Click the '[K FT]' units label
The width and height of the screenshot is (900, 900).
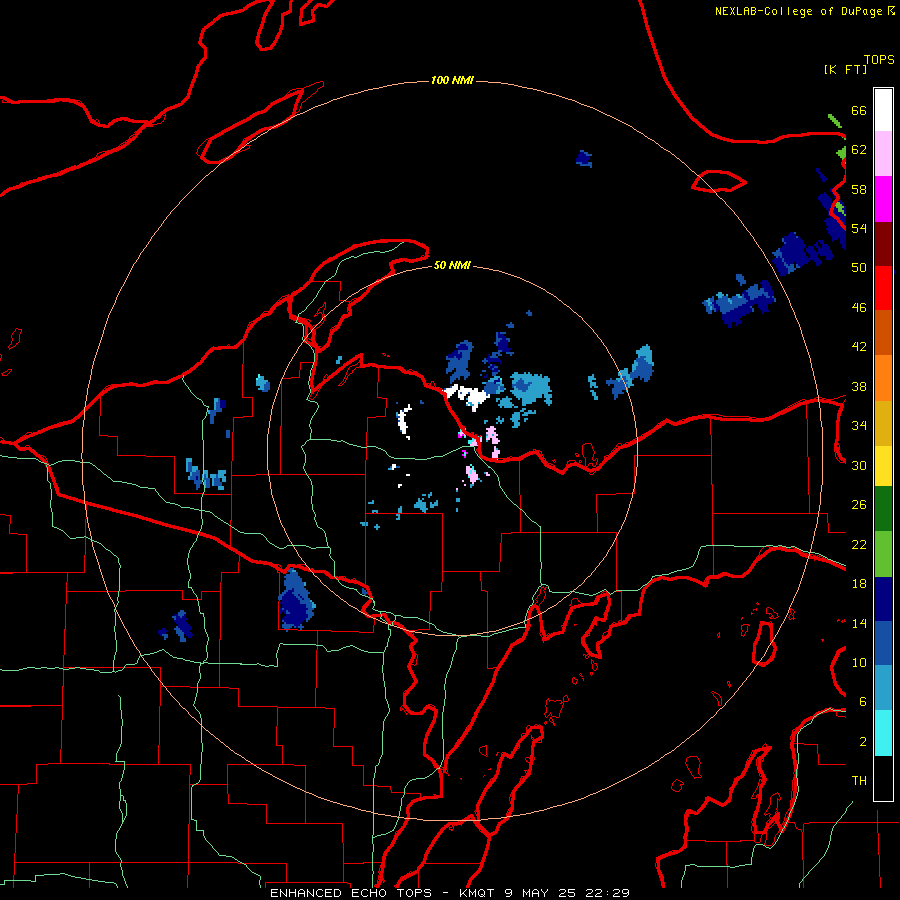click(845, 69)
